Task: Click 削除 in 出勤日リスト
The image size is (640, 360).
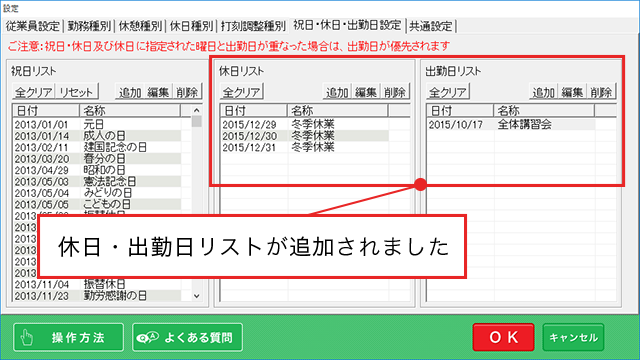Action: coord(601,92)
